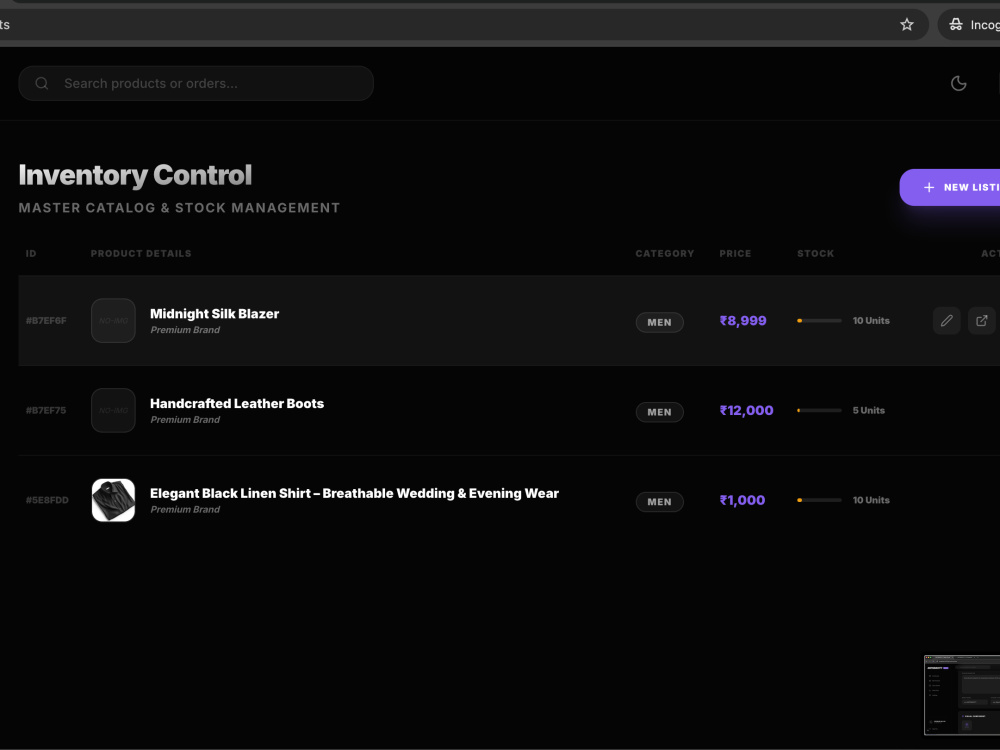
Task: Click product ID #B7EF75
Action: pyautogui.click(x=46, y=411)
